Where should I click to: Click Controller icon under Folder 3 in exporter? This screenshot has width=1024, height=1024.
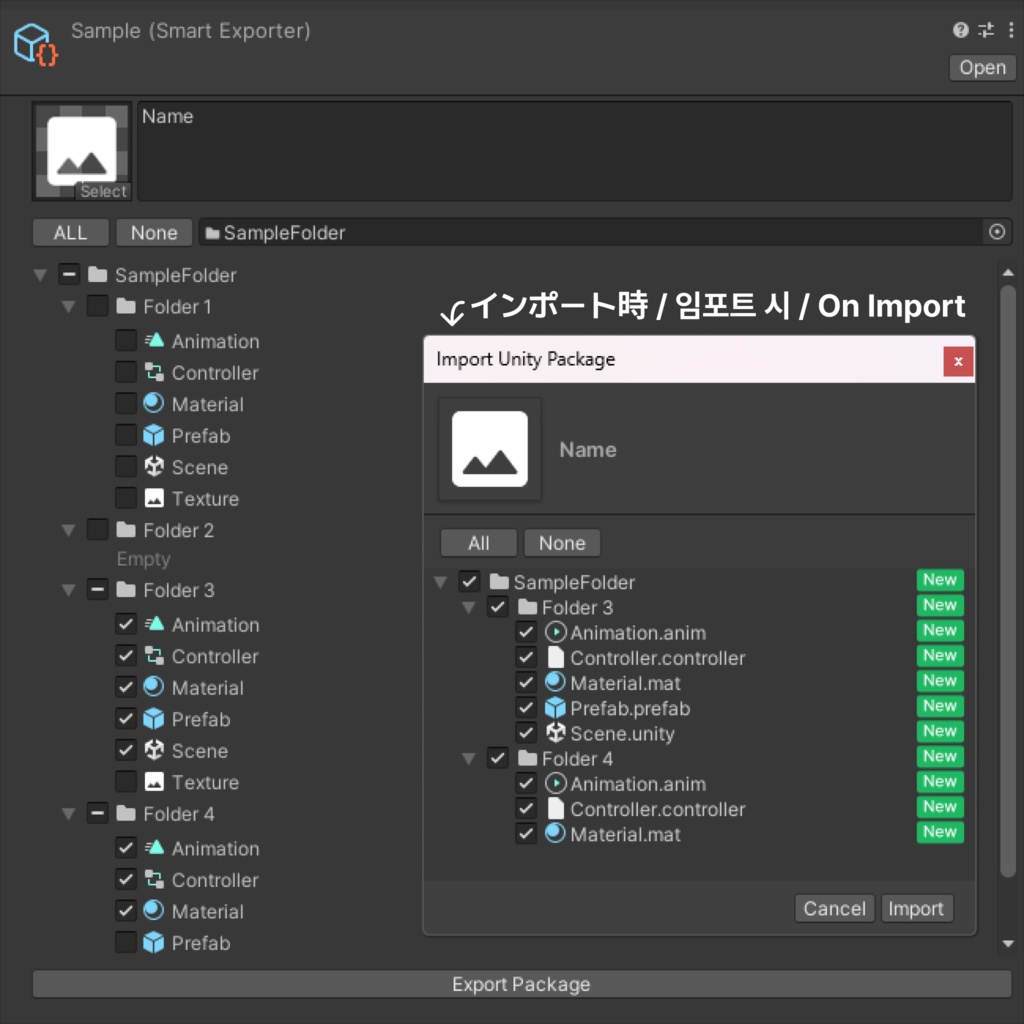click(x=154, y=656)
